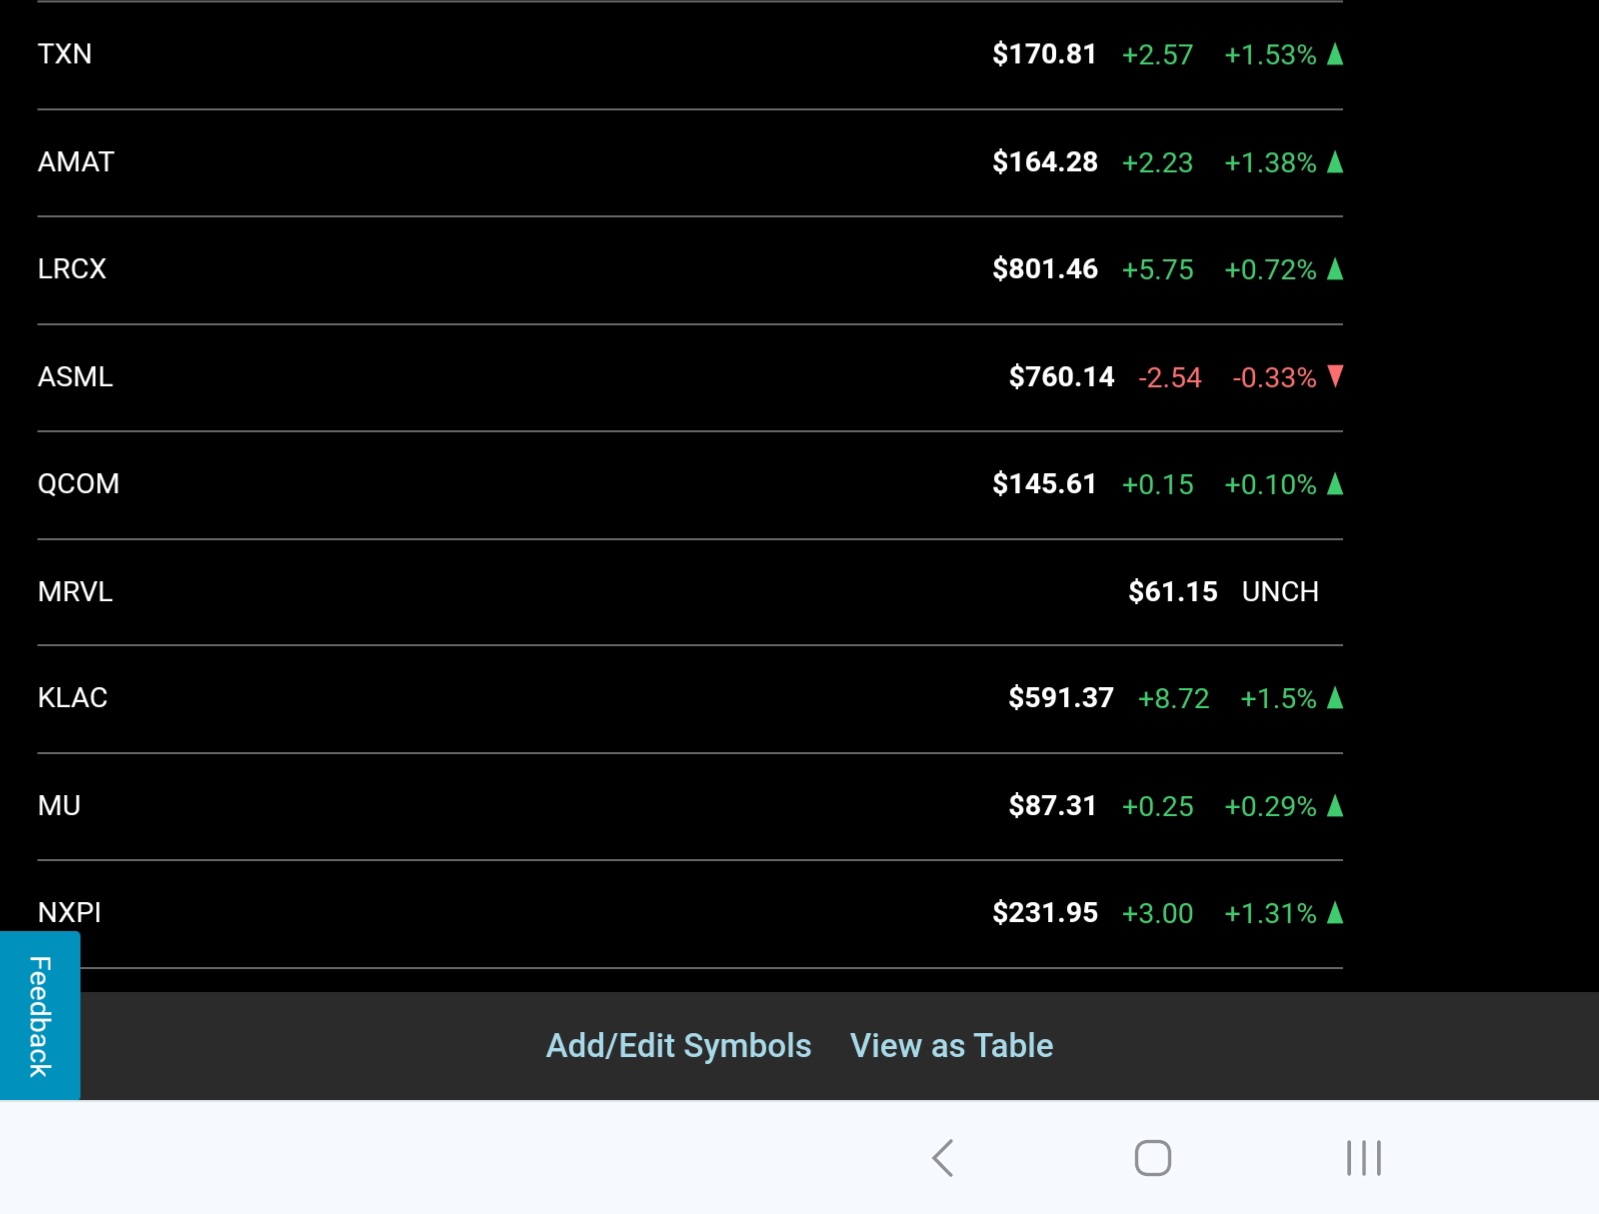The width and height of the screenshot is (1599, 1214).
Task: Click the QCOM percent +0.10%
Action: [x=1271, y=485]
